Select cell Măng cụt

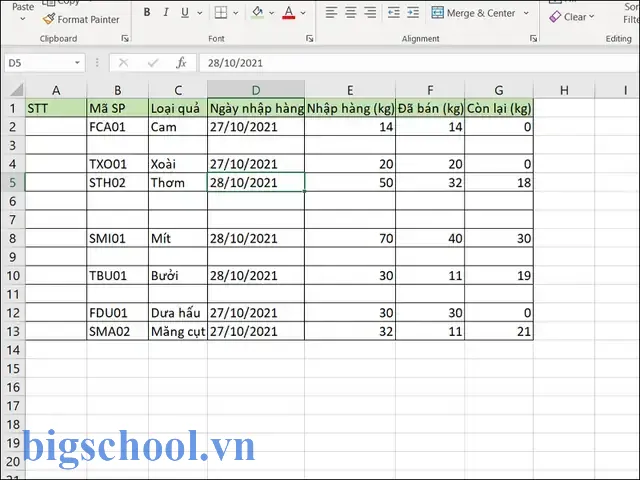pos(178,331)
